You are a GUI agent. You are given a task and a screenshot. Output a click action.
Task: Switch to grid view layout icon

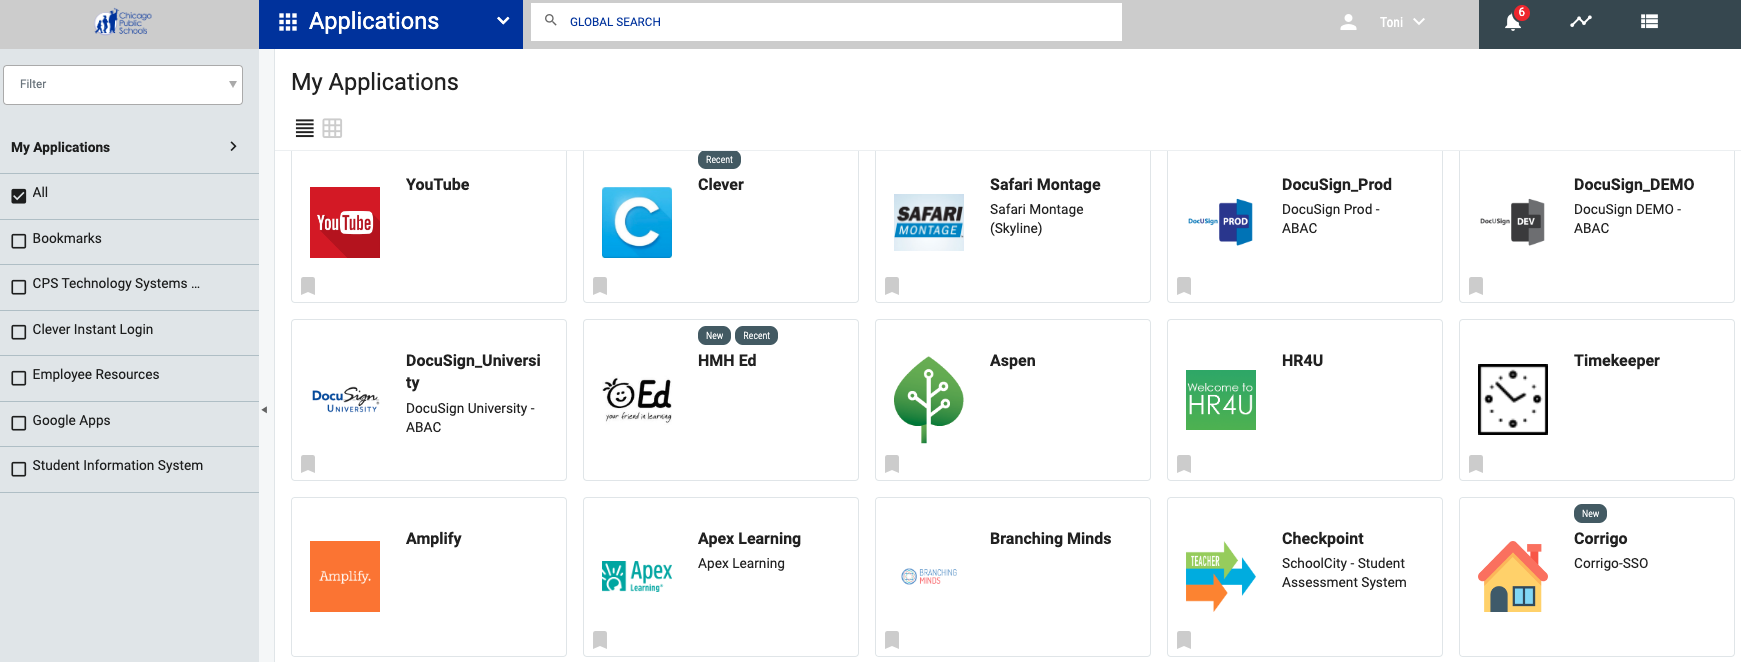pos(332,128)
